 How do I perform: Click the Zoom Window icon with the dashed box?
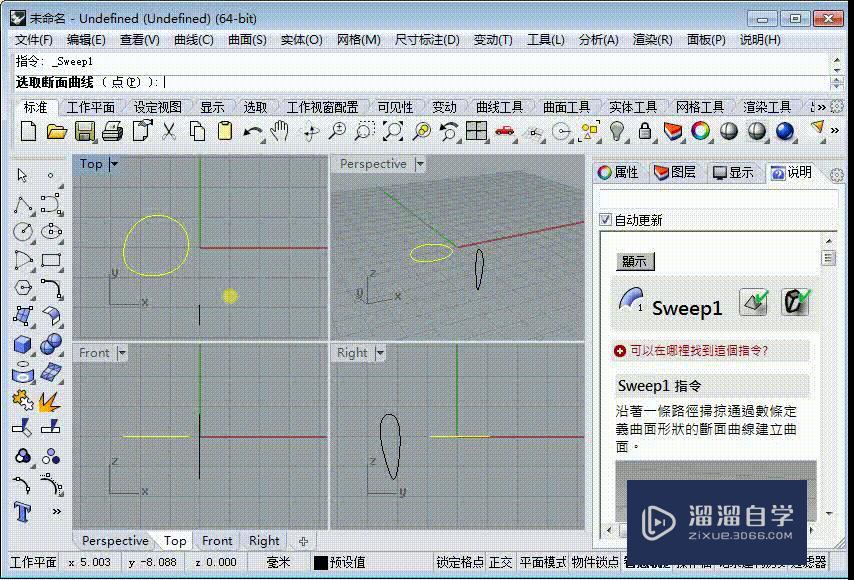click(x=364, y=131)
